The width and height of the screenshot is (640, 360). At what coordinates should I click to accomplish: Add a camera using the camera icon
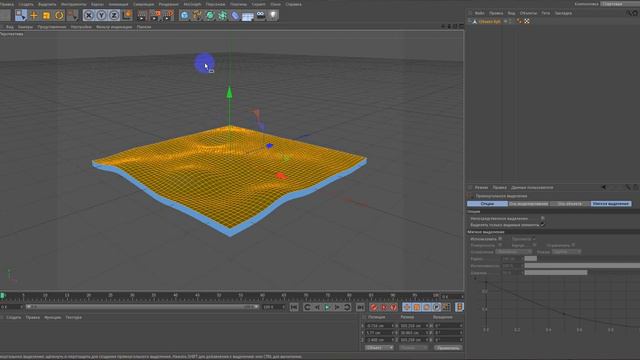[x=260, y=16]
